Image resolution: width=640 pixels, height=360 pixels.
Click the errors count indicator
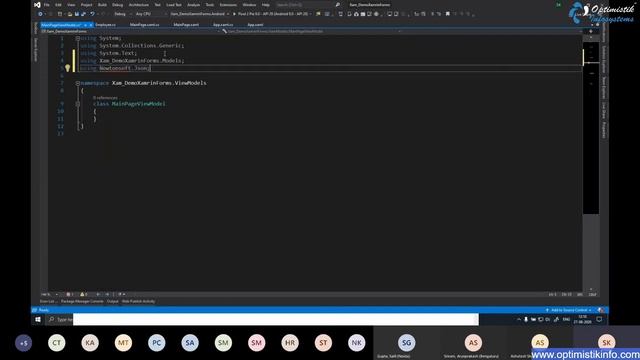(x=70, y=294)
